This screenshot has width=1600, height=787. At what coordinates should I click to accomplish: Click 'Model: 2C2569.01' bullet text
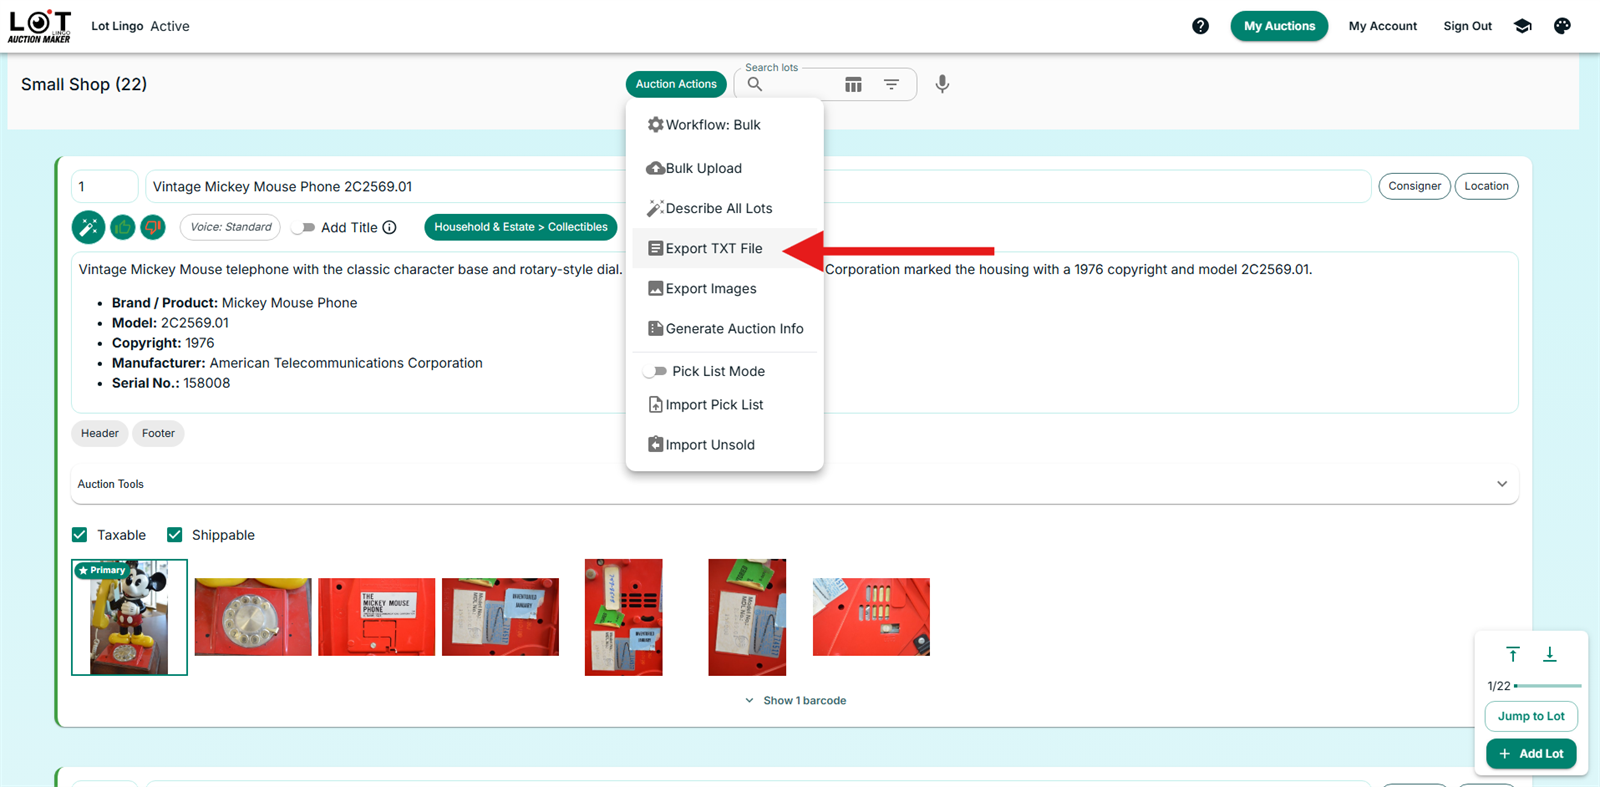pos(170,323)
